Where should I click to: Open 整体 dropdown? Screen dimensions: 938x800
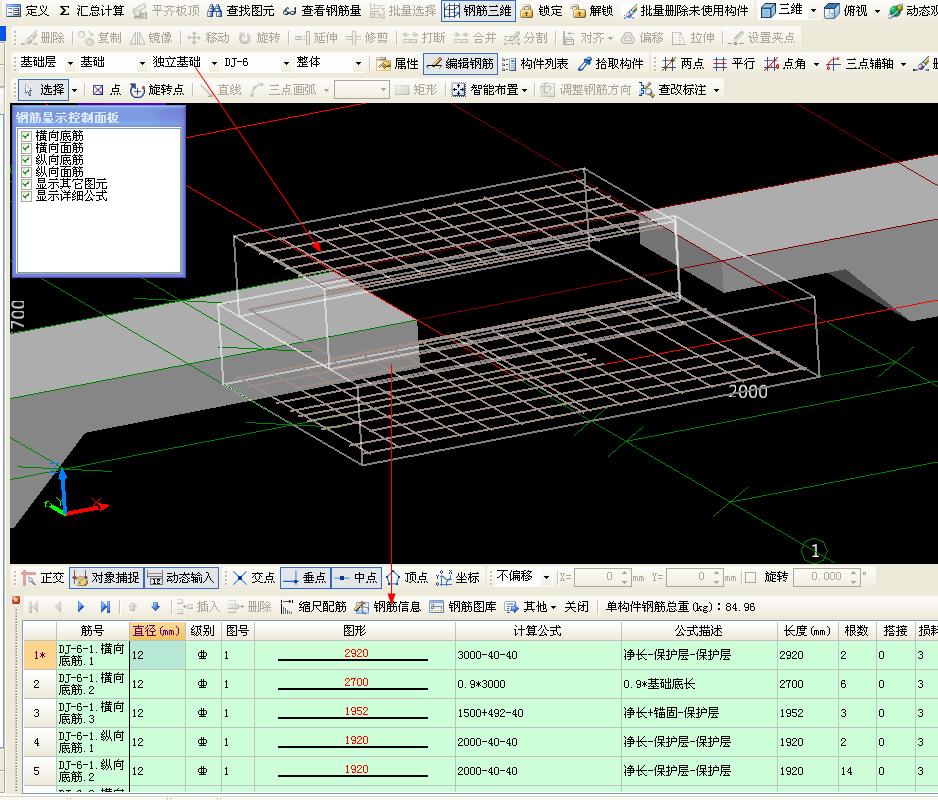coord(358,63)
